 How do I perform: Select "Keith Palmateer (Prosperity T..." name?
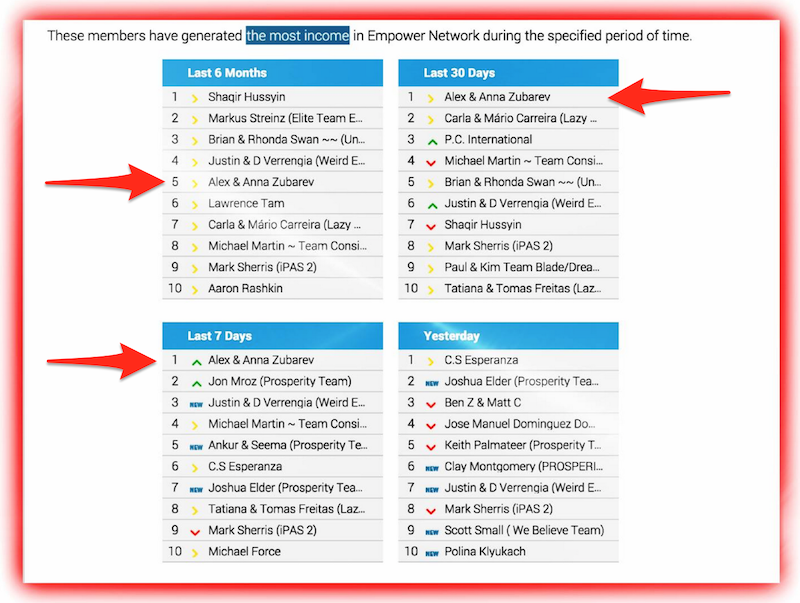523,445
